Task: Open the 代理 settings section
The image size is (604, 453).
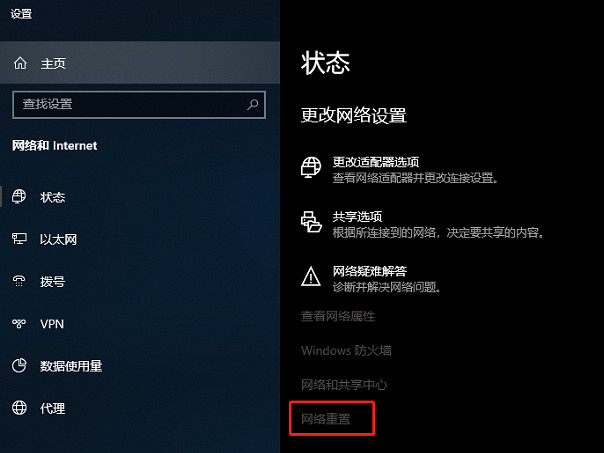Action: (140, 408)
